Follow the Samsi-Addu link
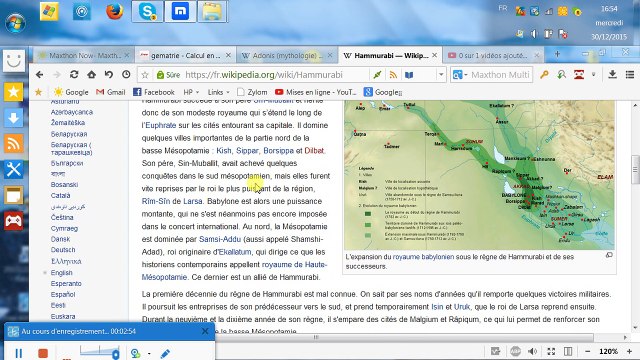The width and height of the screenshot is (640, 360). coord(220,239)
